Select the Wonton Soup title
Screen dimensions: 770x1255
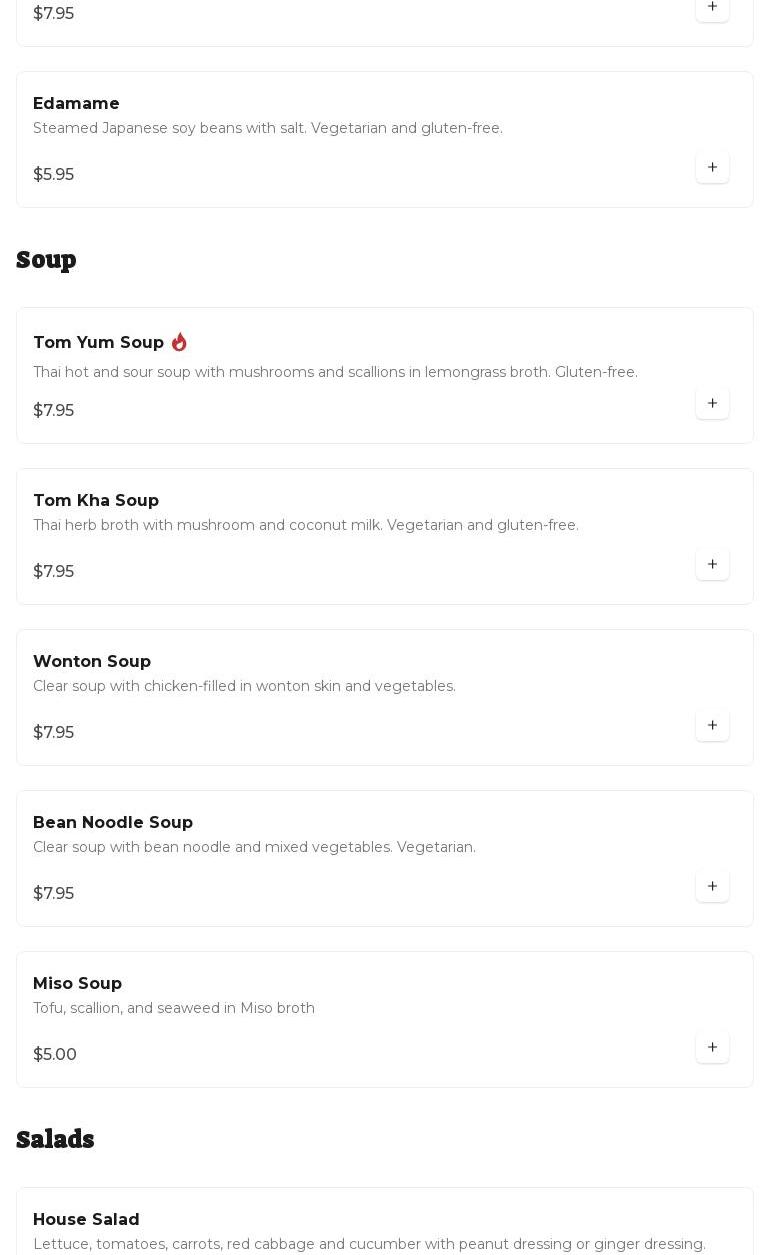92,661
